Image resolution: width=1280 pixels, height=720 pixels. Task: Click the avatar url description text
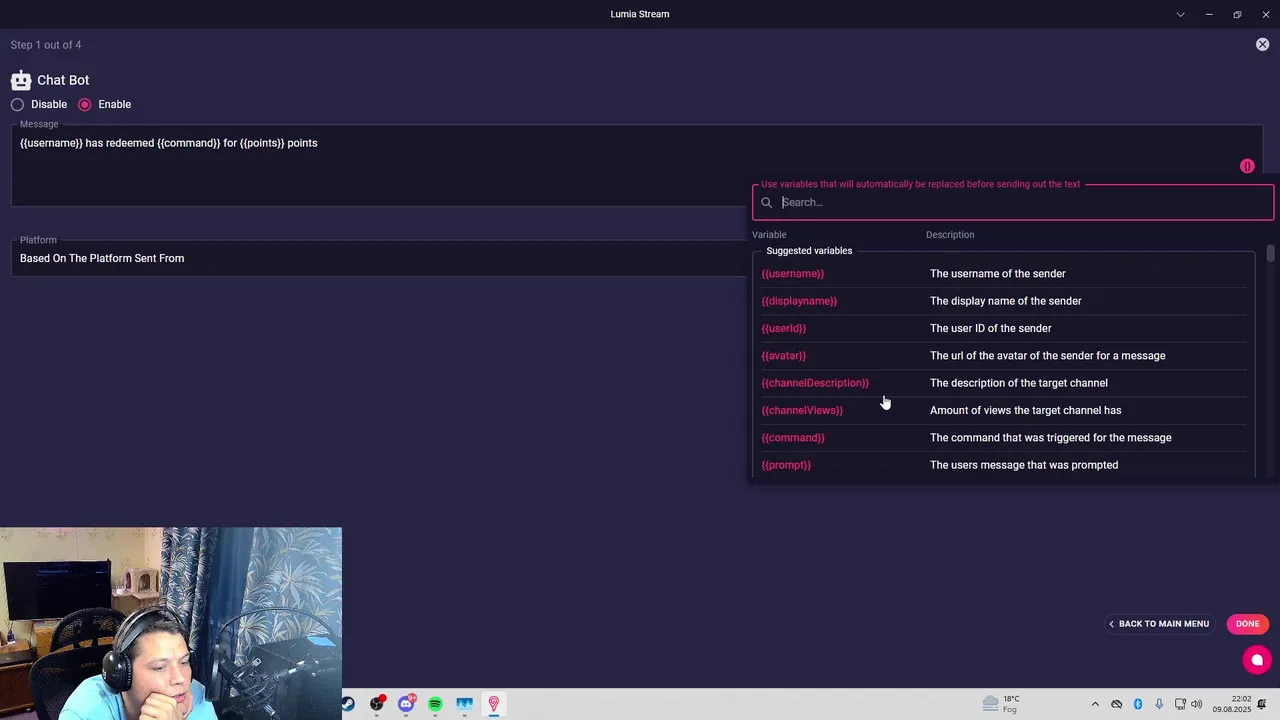(1048, 356)
